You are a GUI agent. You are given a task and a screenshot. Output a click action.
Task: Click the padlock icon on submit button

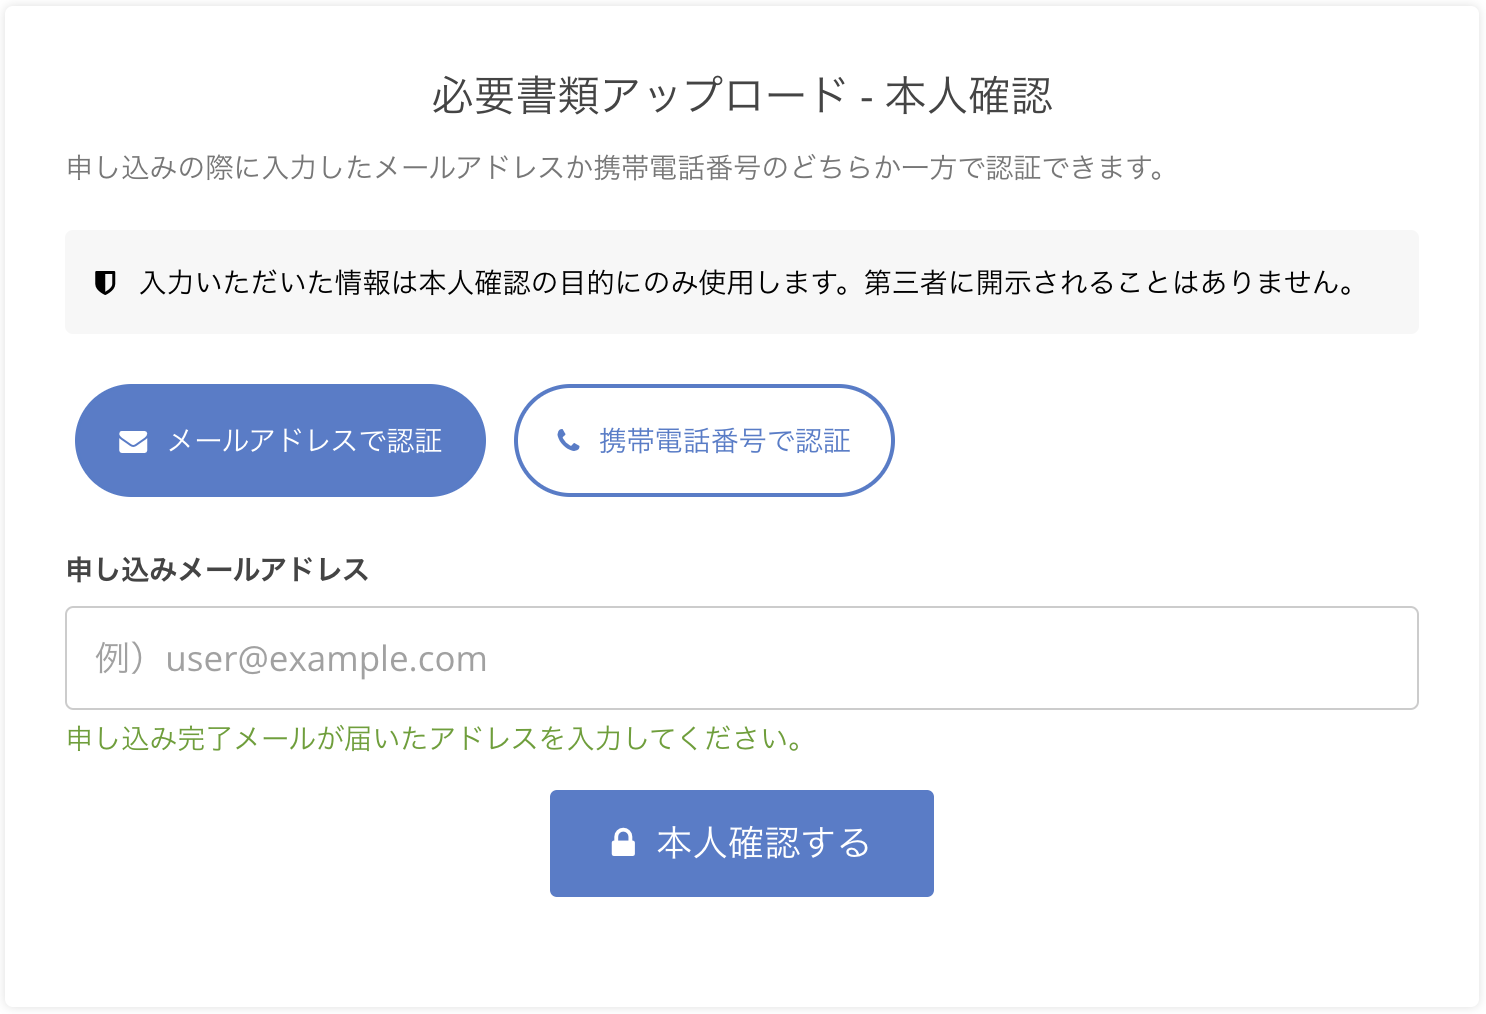(623, 843)
